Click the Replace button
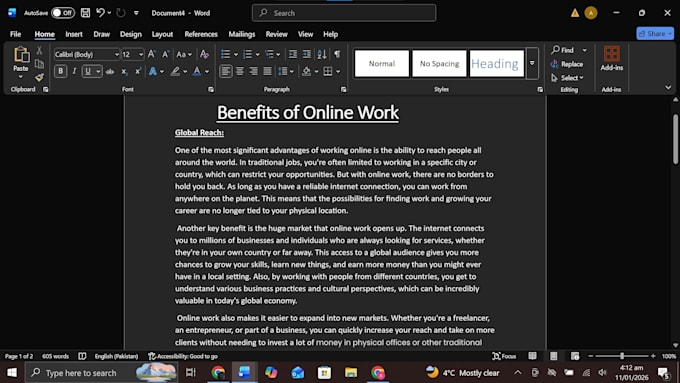Image resolution: width=680 pixels, height=383 pixels. pos(567,64)
